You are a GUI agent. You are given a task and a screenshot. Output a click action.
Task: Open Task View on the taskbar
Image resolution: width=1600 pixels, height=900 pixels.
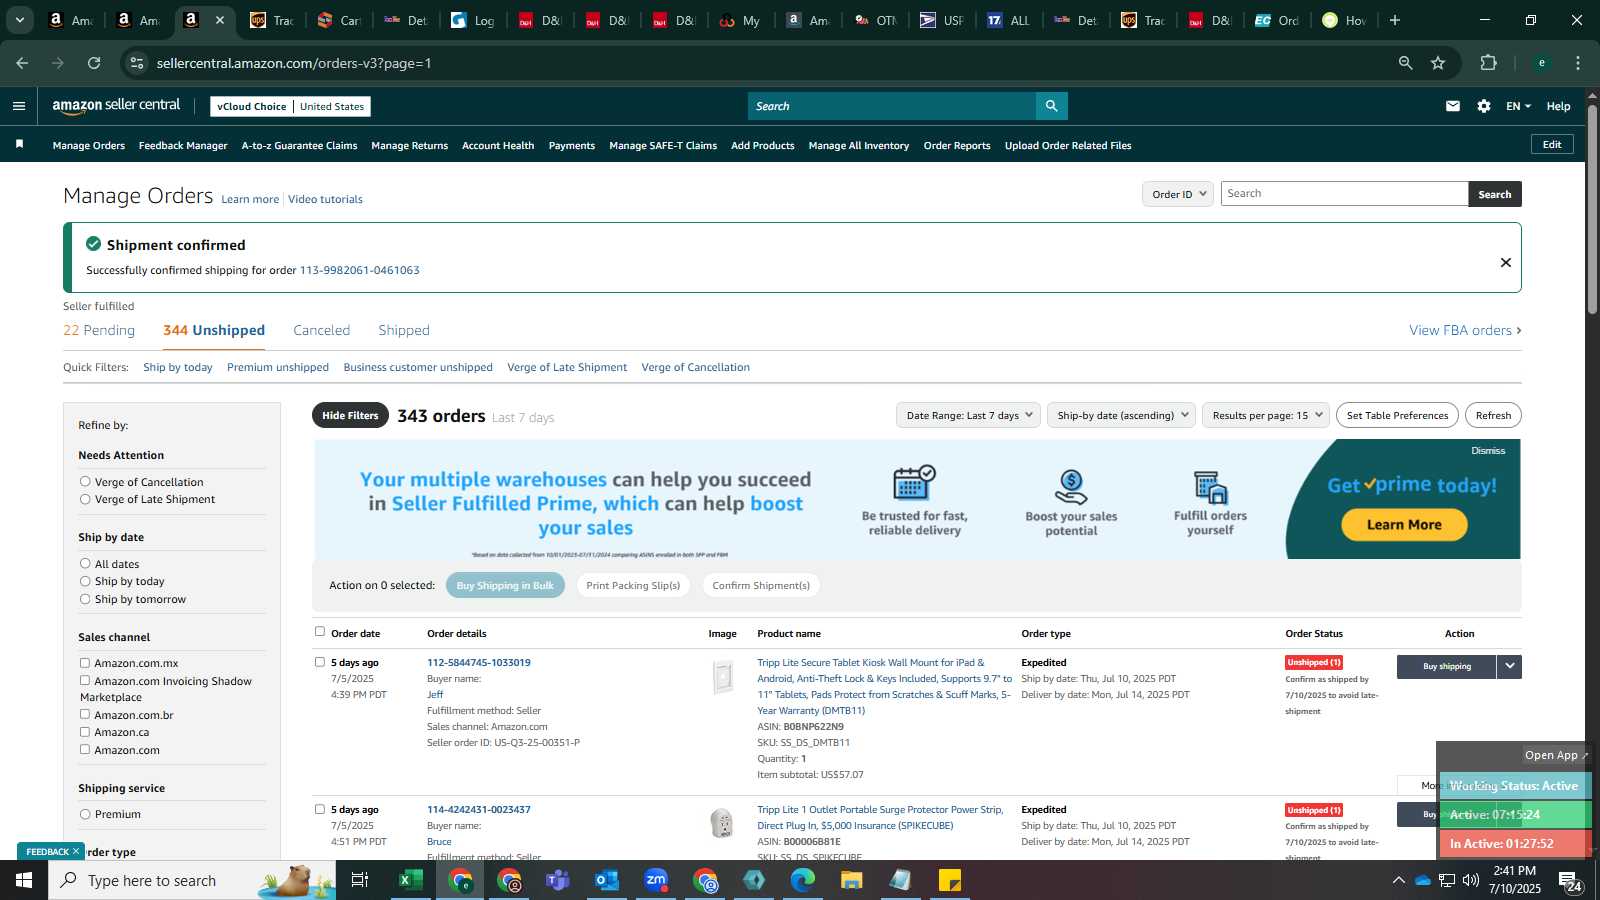click(360, 880)
